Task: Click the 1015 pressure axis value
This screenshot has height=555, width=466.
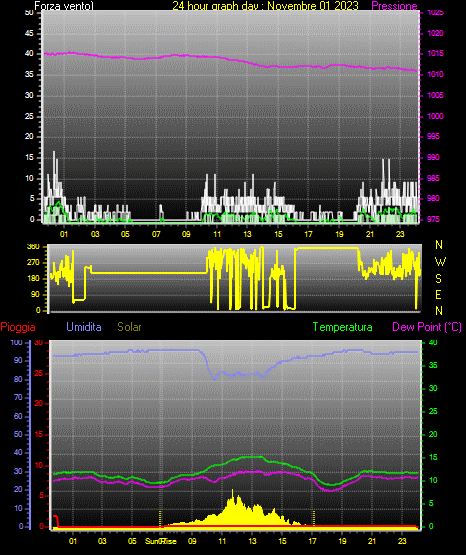Action: [x=435, y=53]
